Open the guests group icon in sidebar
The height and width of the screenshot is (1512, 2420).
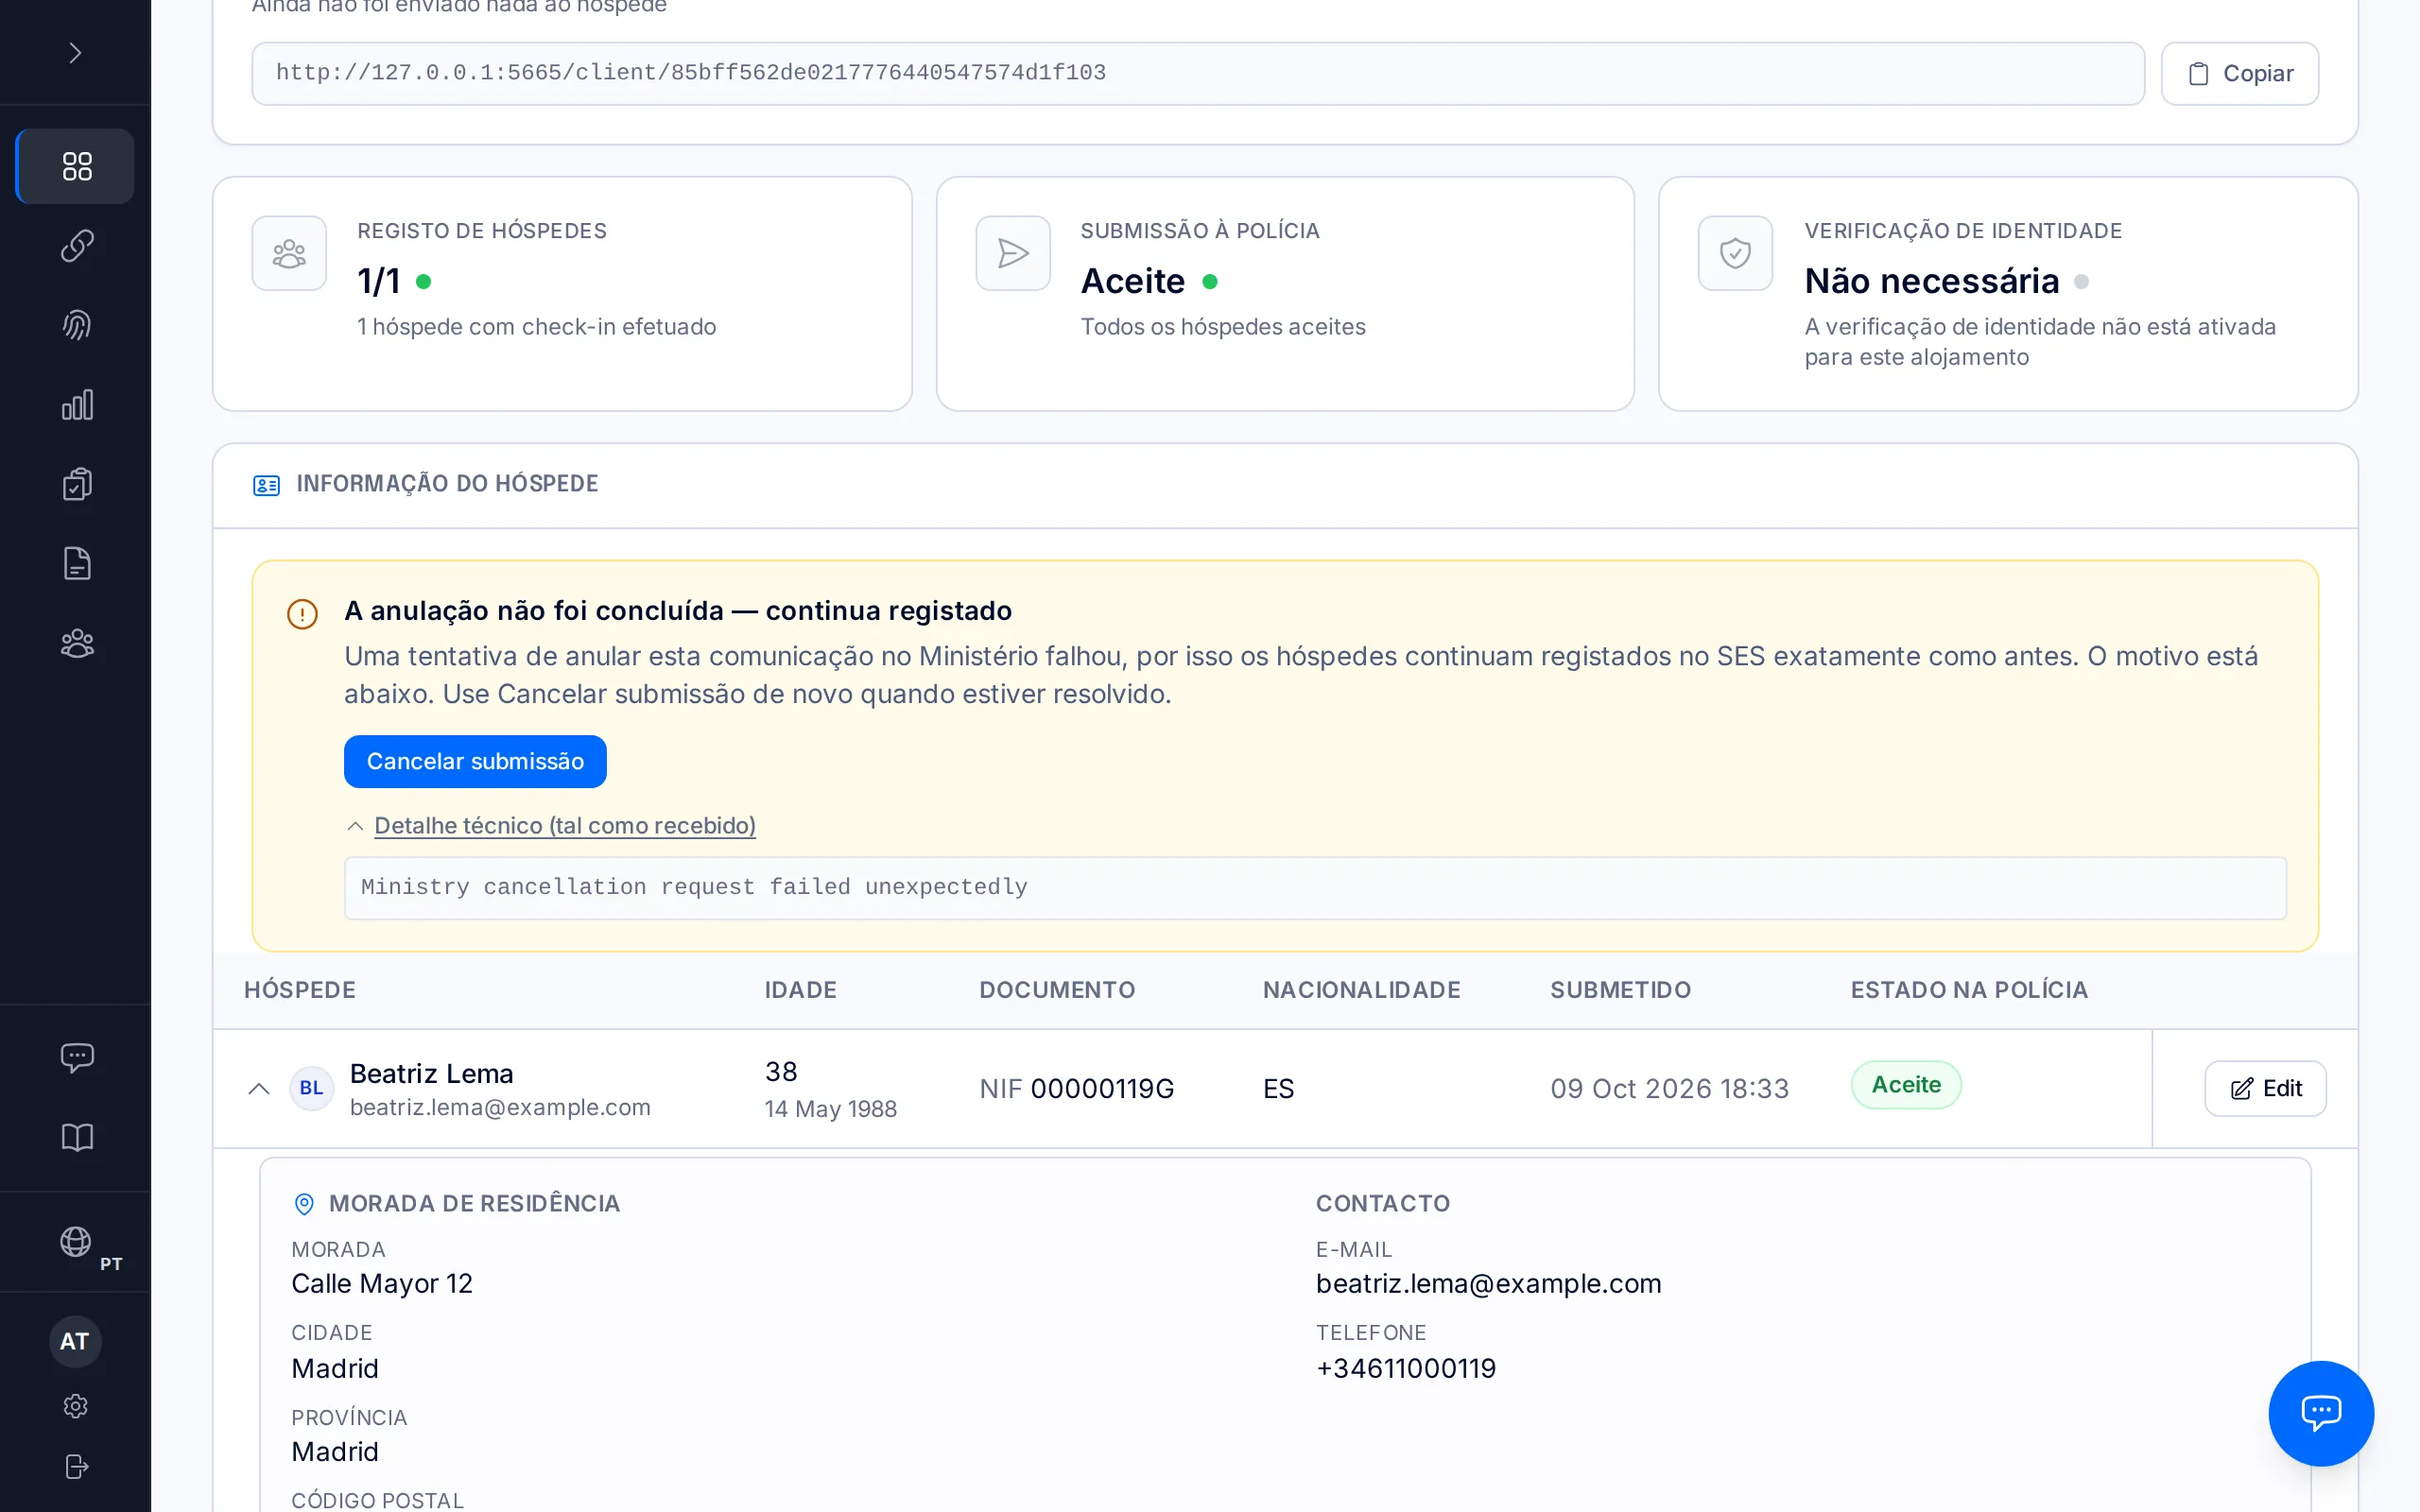tap(76, 643)
